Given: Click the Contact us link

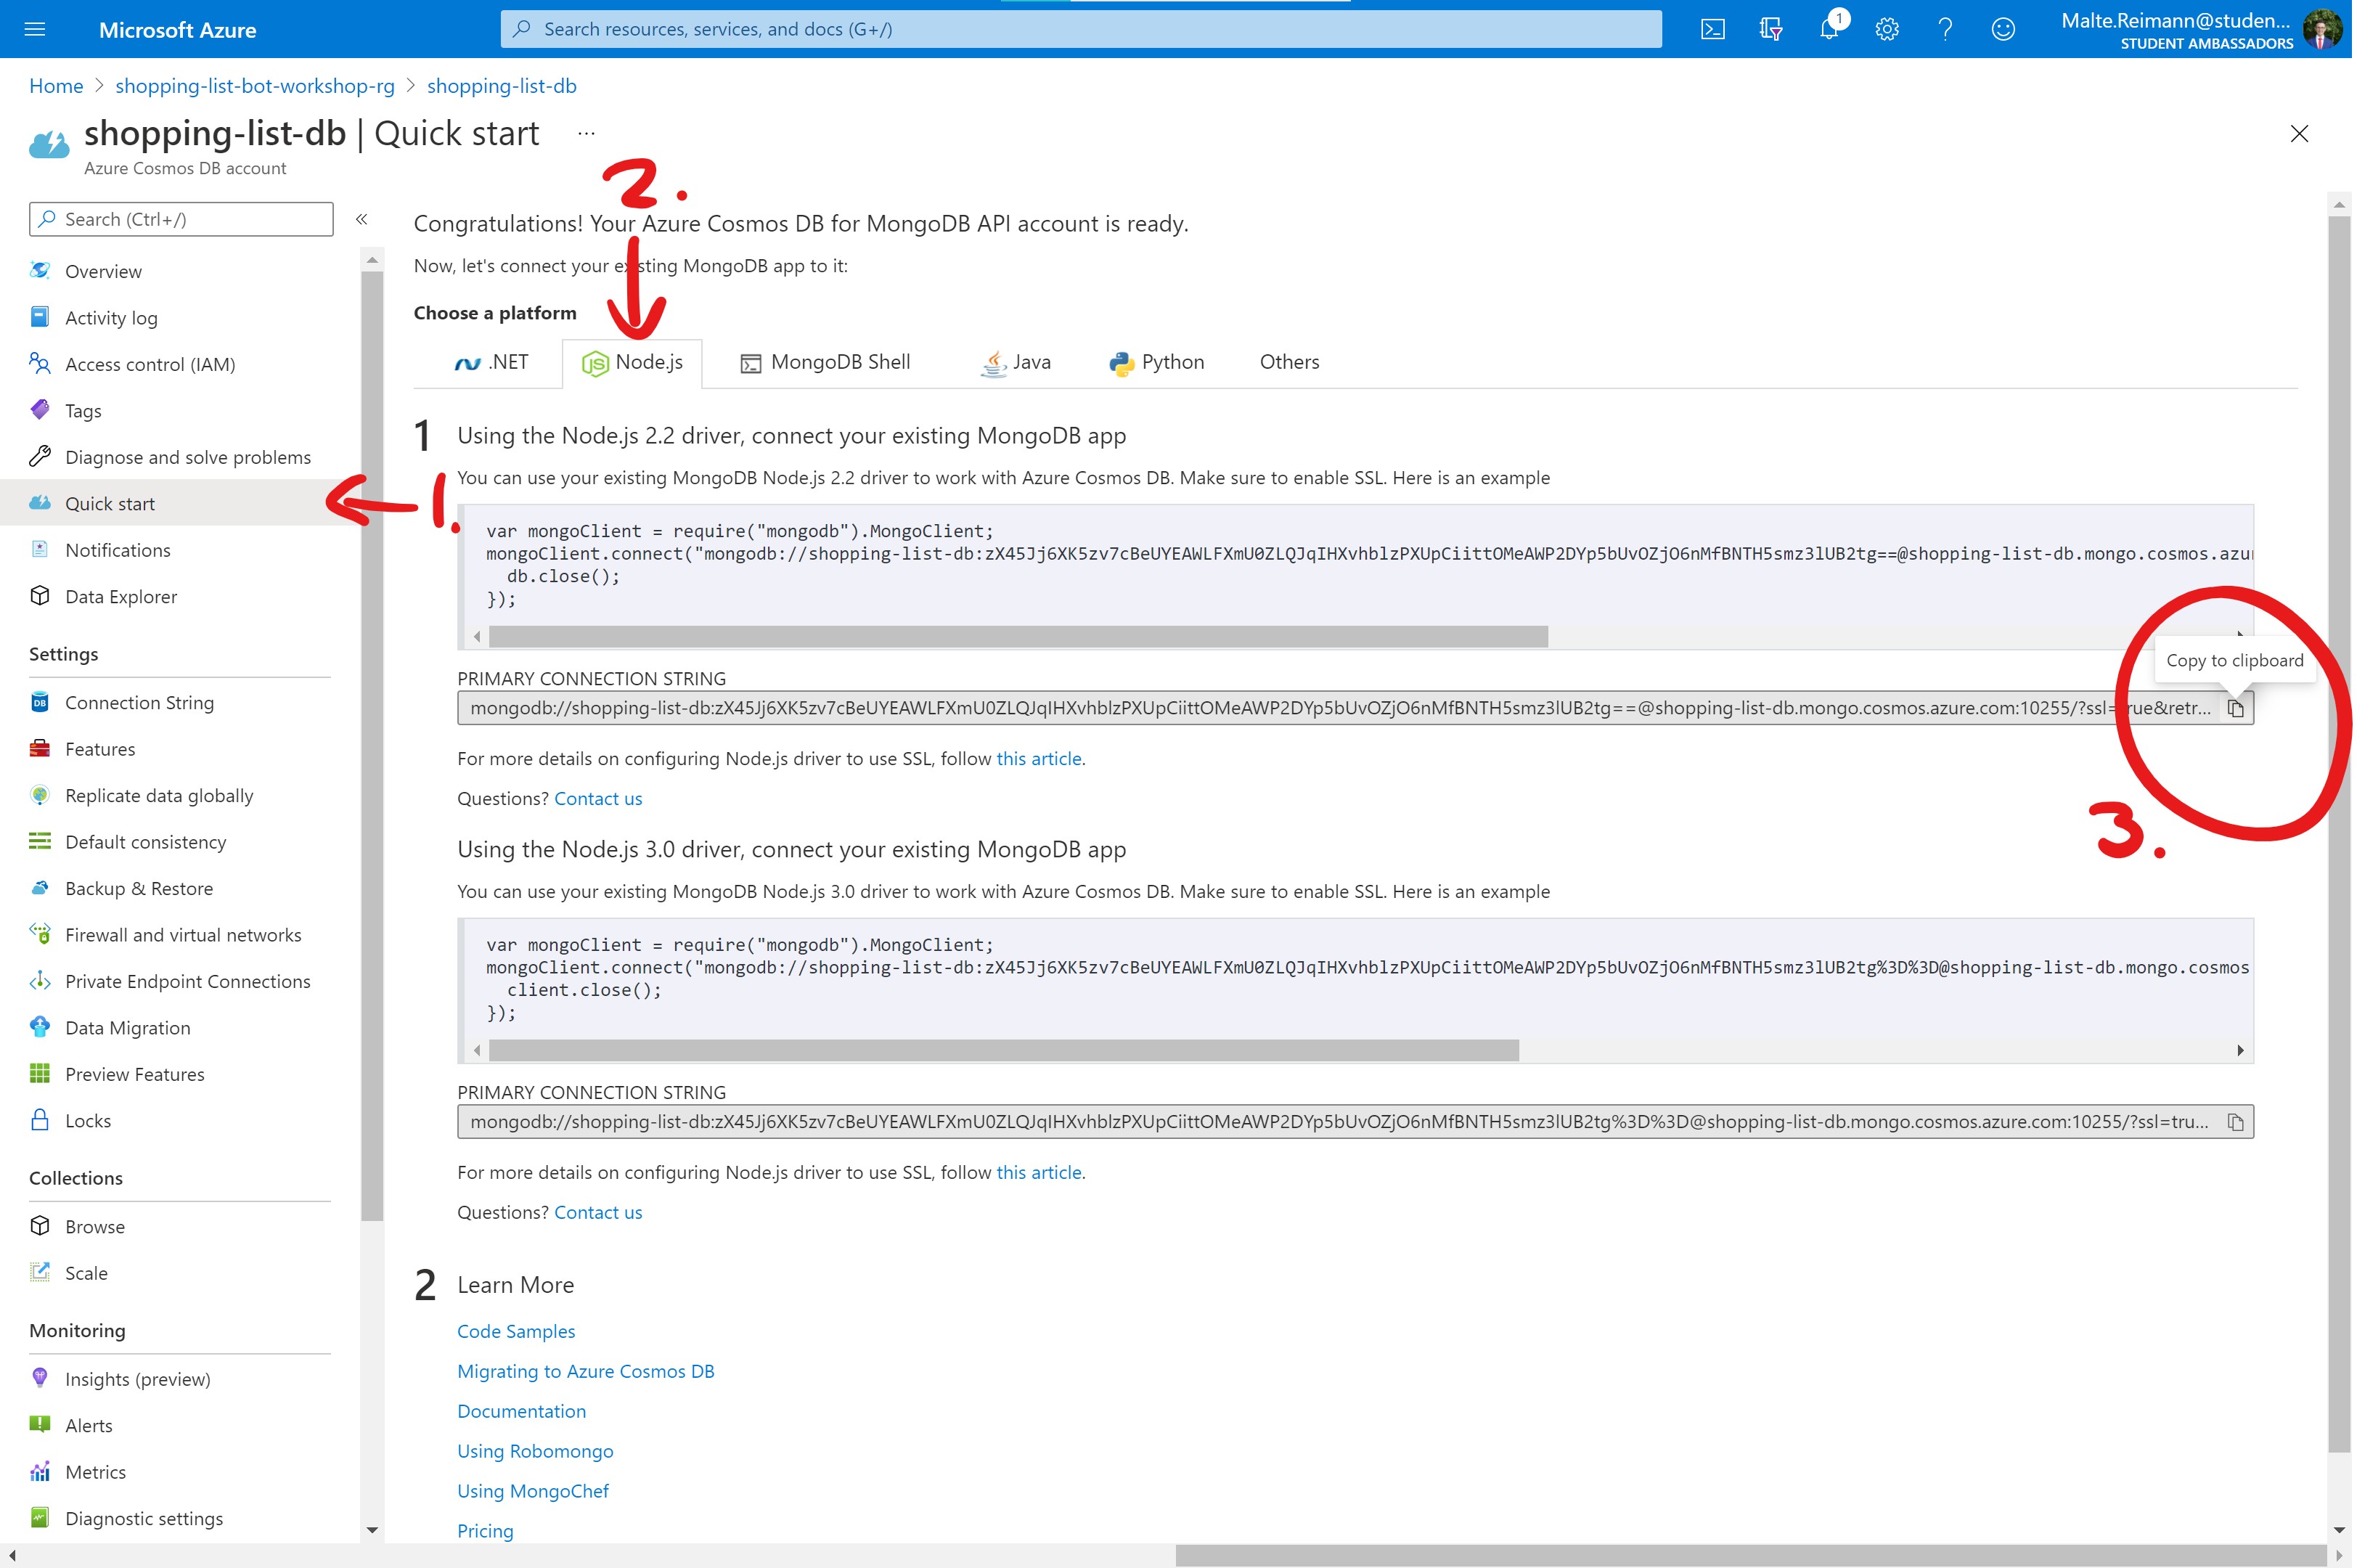Looking at the screenshot, I should click(598, 798).
